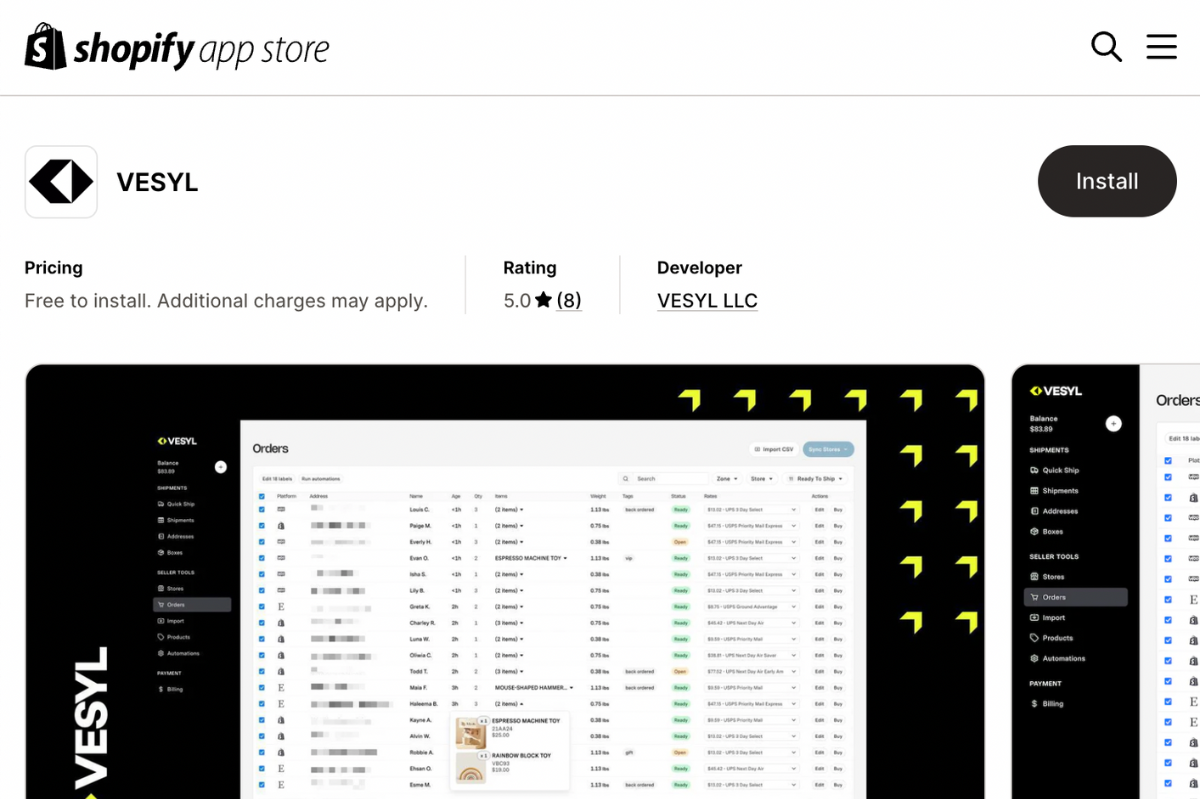Click the orders Search field
The height and width of the screenshot is (799, 1200).
663,479
